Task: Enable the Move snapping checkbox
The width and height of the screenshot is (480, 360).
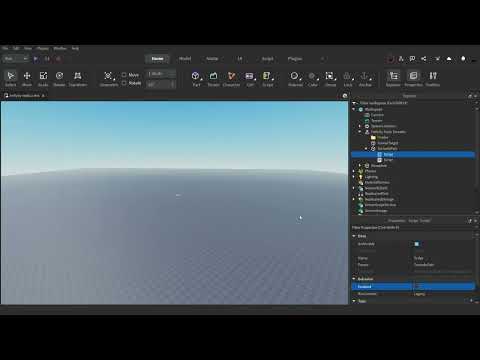Action: point(124,75)
